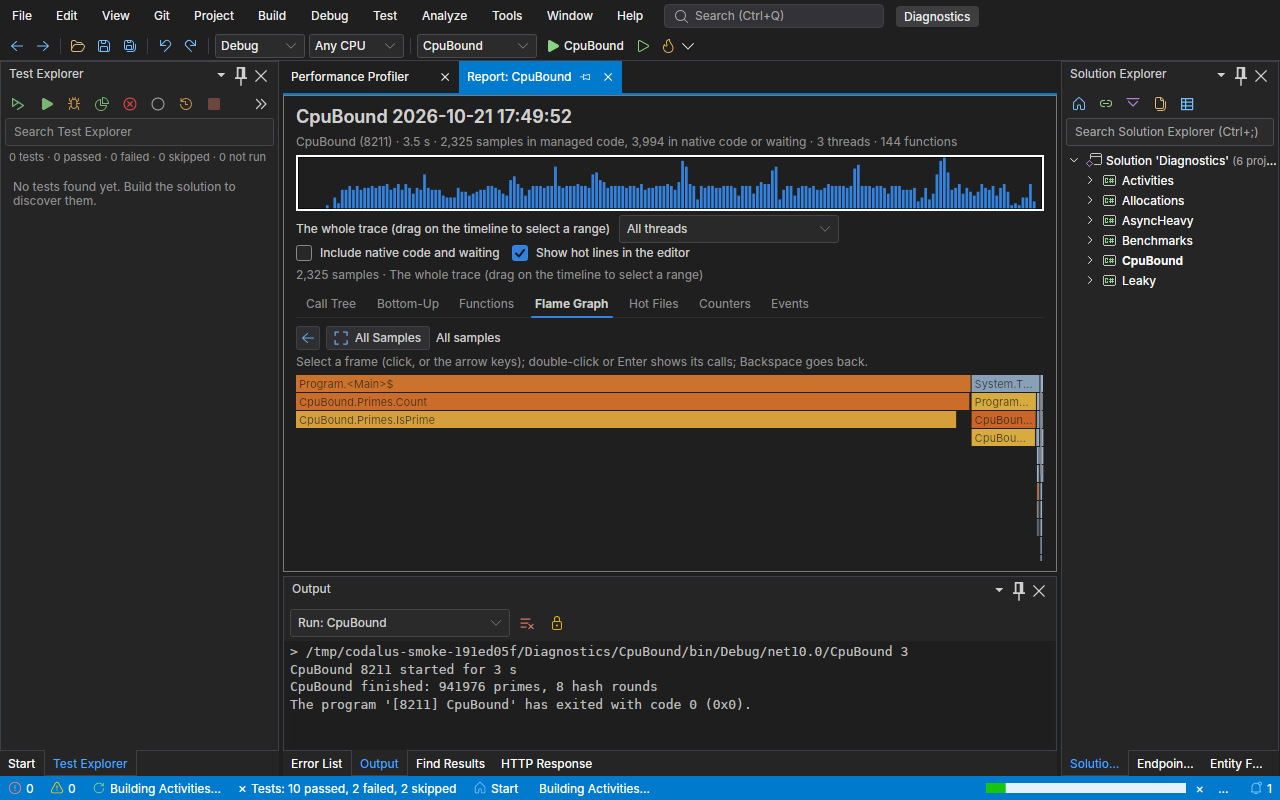This screenshot has height=800, width=1280.
Task: Clear the Output pane with the clear icon
Action: tap(527, 623)
